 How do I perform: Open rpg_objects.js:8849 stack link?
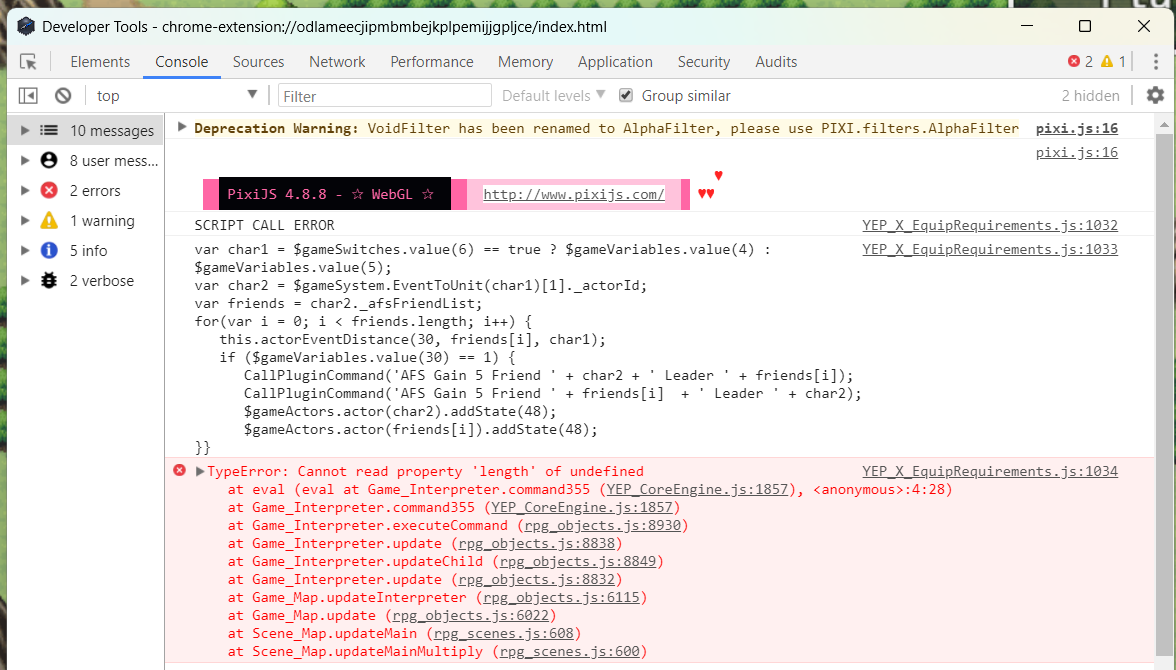click(x=578, y=561)
